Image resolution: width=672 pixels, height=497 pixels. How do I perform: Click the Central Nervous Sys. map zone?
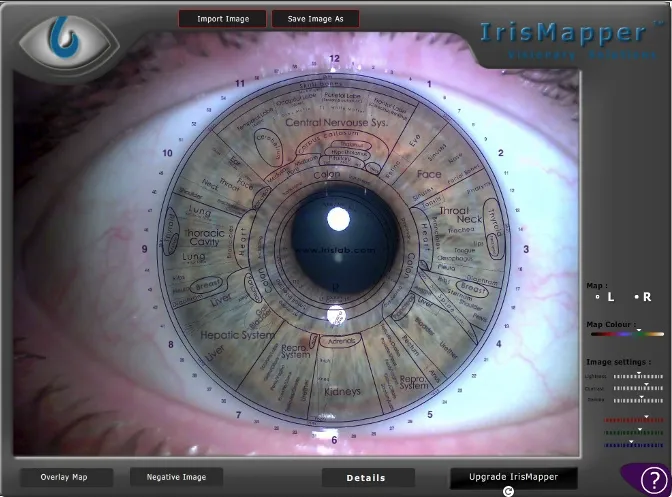point(336,123)
